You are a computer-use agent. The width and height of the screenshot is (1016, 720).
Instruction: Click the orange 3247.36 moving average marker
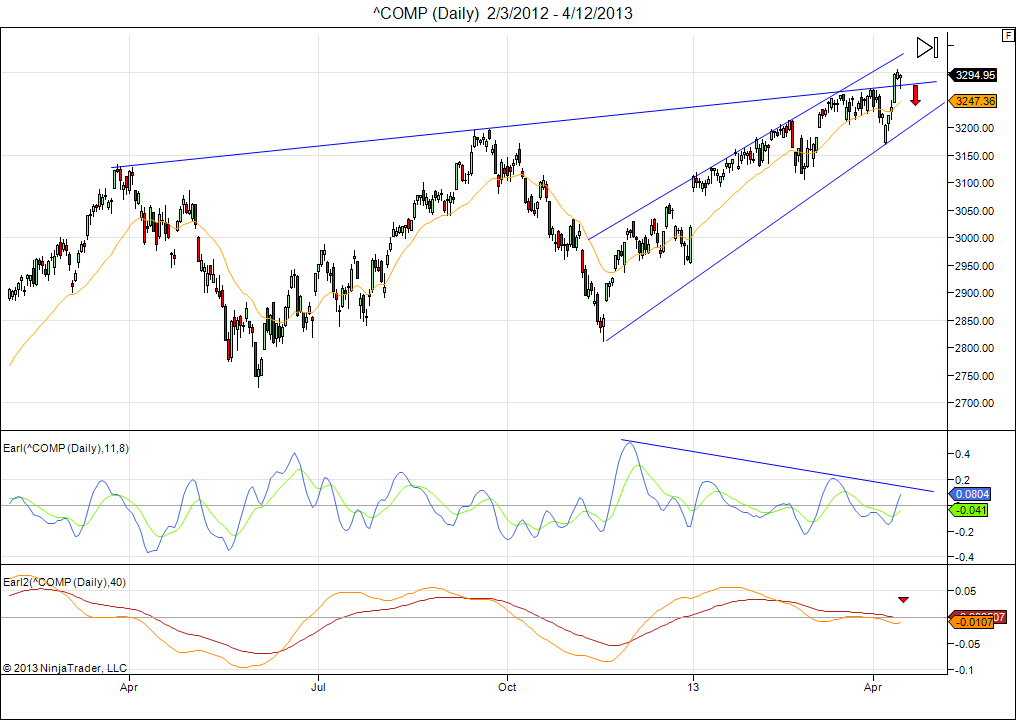(974, 101)
